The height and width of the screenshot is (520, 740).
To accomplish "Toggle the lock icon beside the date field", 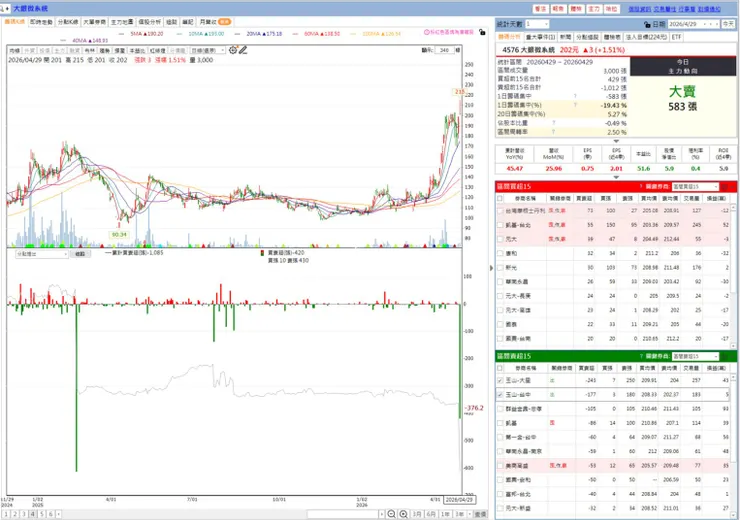I will click(x=647, y=24).
